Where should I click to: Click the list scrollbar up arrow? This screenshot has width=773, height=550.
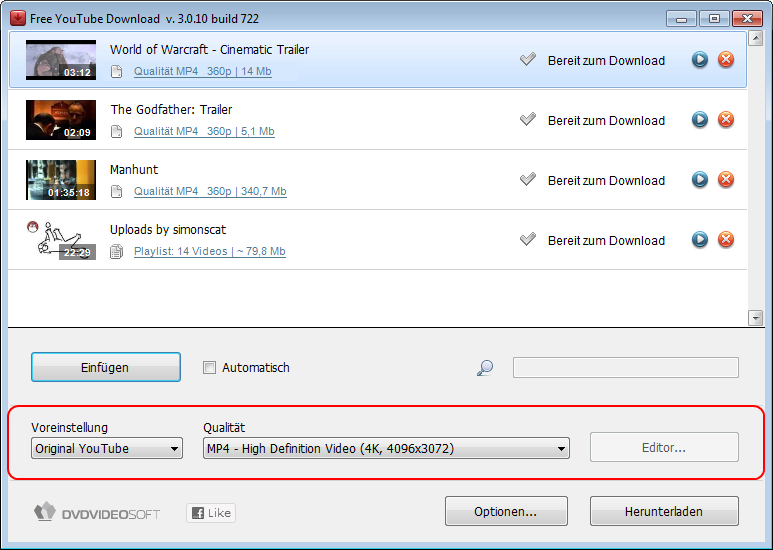coord(756,38)
